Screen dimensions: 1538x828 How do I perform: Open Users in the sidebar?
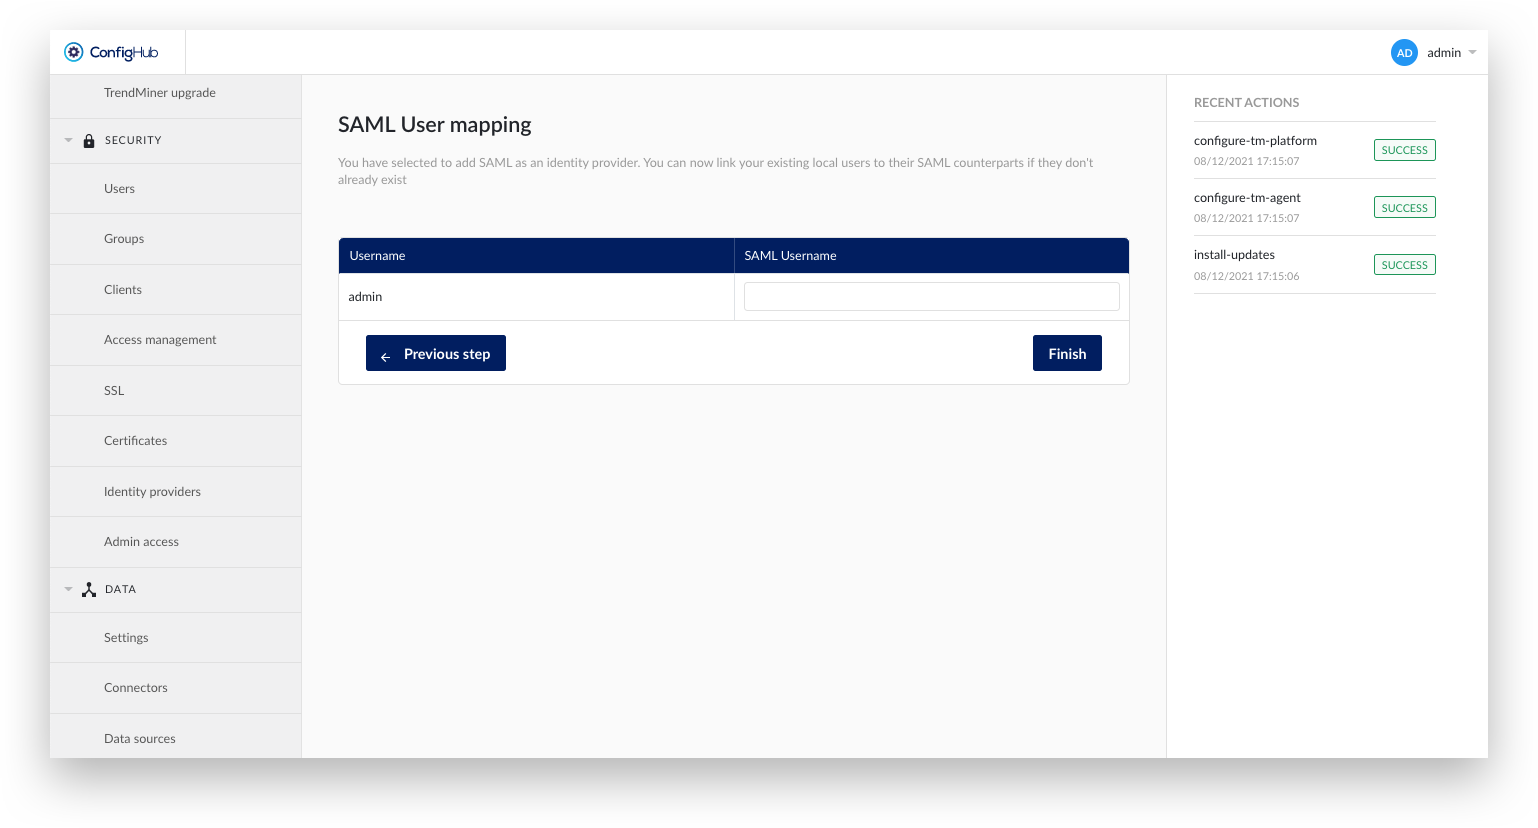(x=119, y=189)
